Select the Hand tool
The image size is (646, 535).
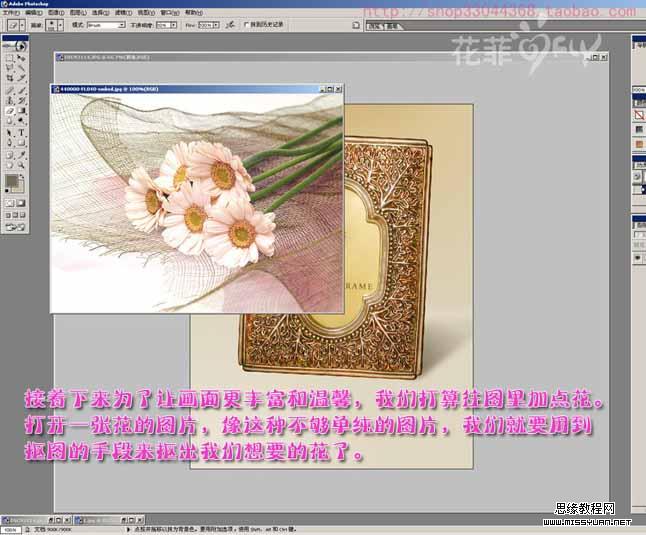pos(9,165)
